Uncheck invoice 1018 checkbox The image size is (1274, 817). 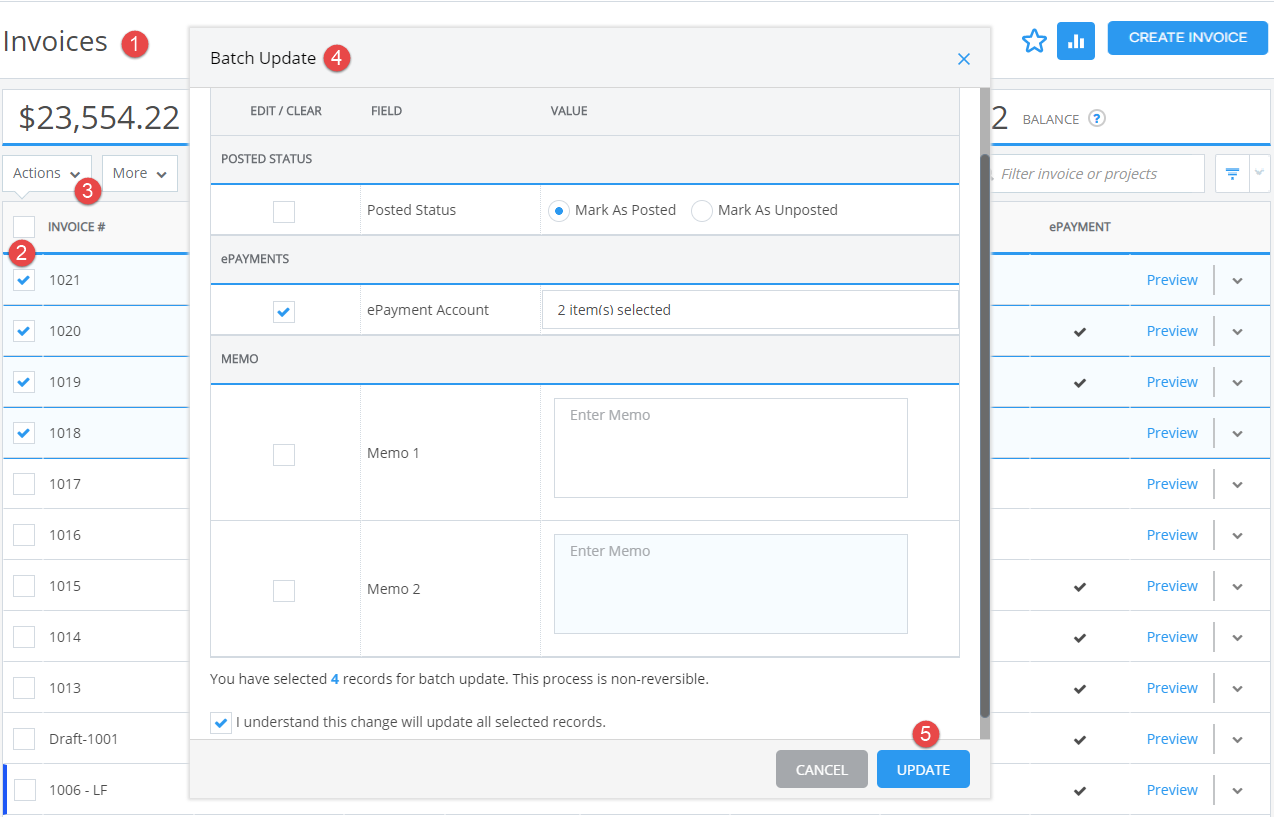click(24, 433)
